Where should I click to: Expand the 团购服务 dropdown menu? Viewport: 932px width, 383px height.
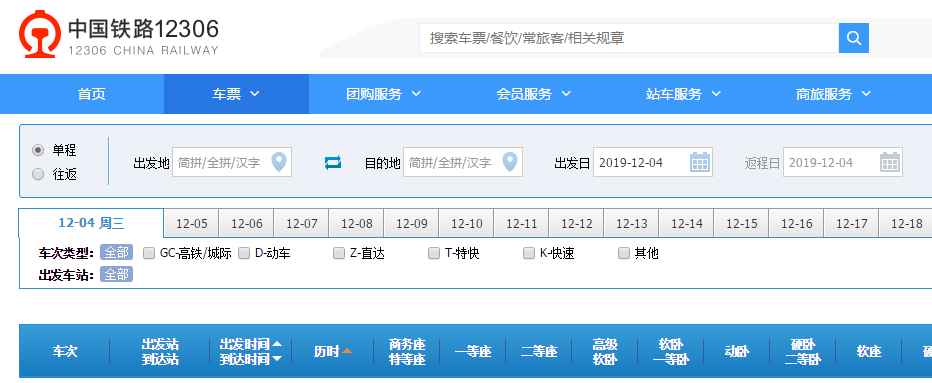point(383,94)
